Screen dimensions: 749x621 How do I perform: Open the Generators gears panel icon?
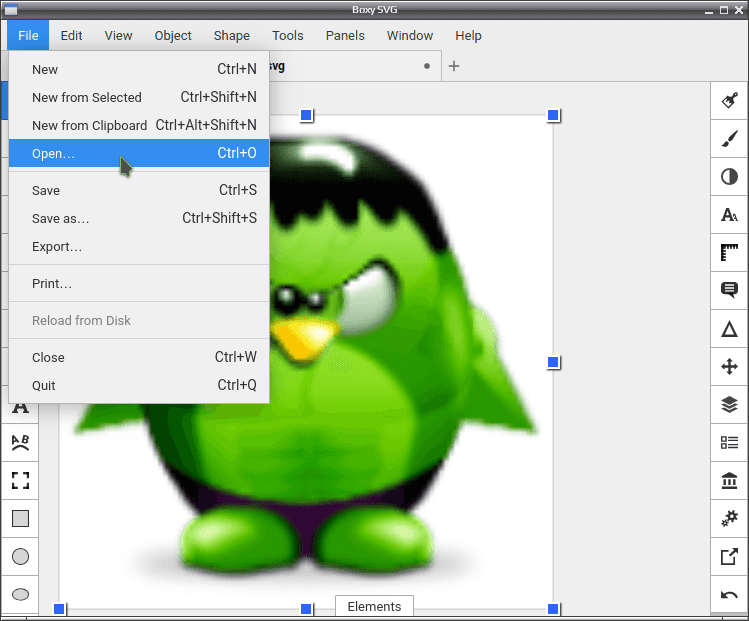click(729, 519)
